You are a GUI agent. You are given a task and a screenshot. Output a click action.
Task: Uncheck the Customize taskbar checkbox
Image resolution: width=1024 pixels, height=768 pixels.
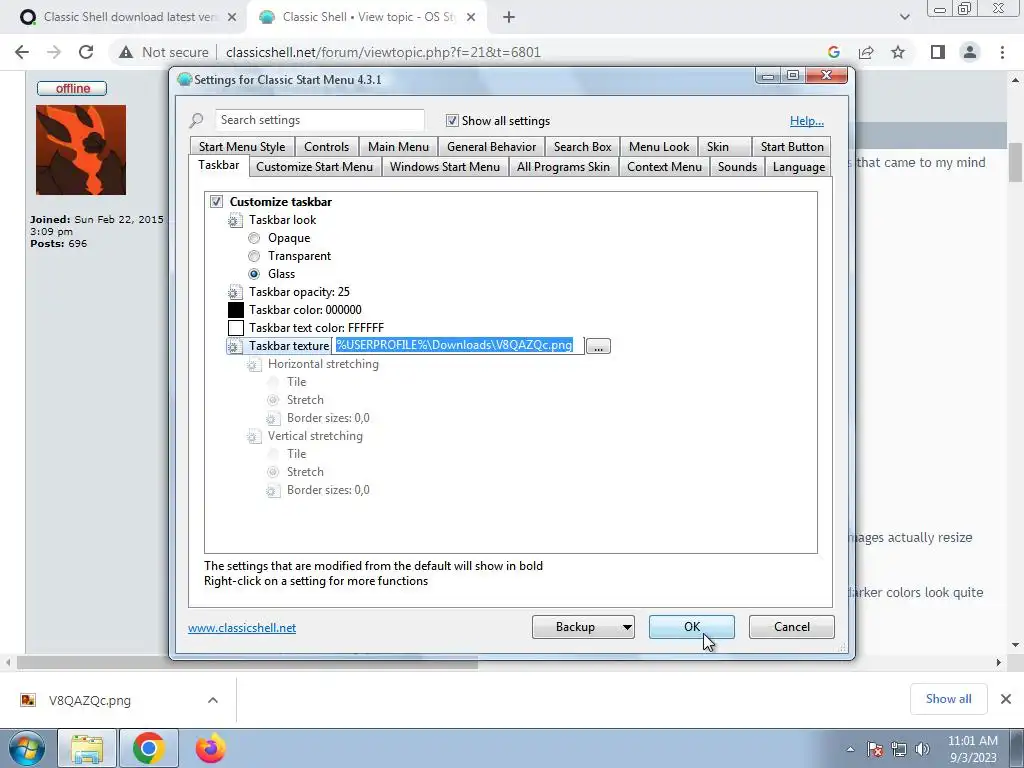click(x=216, y=202)
